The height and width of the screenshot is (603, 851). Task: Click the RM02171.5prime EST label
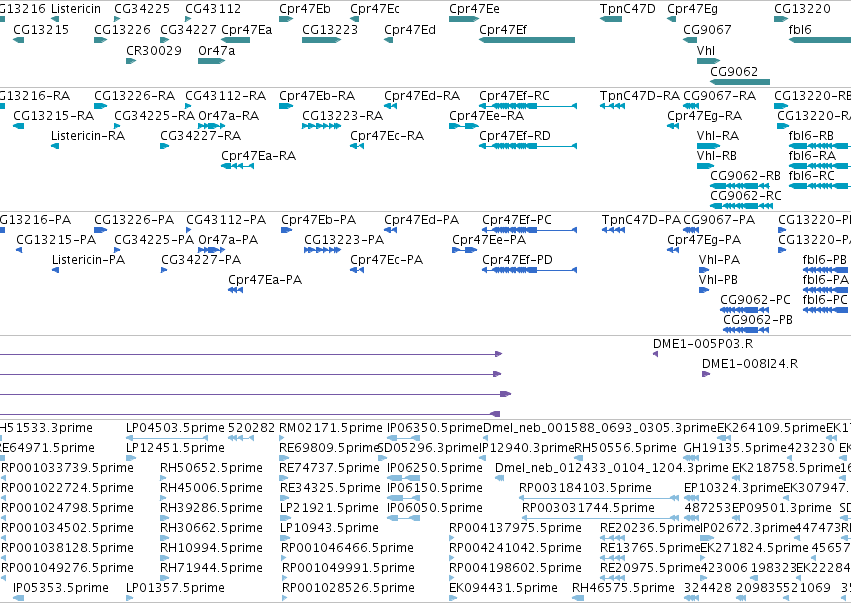(x=331, y=428)
